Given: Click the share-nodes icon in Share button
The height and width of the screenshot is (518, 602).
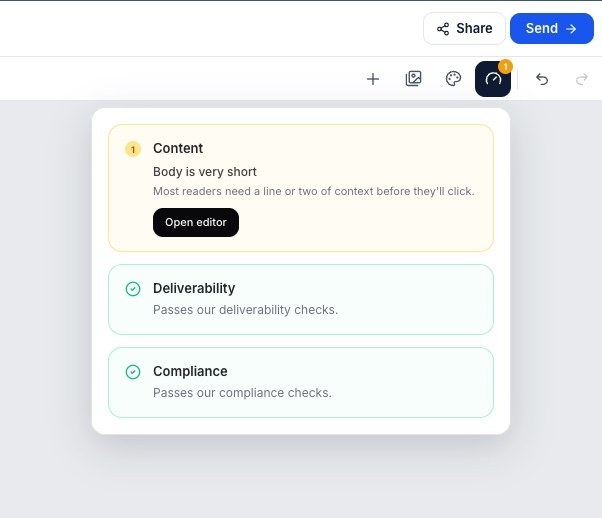Looking at the screenshot, I should click(443, 29).
